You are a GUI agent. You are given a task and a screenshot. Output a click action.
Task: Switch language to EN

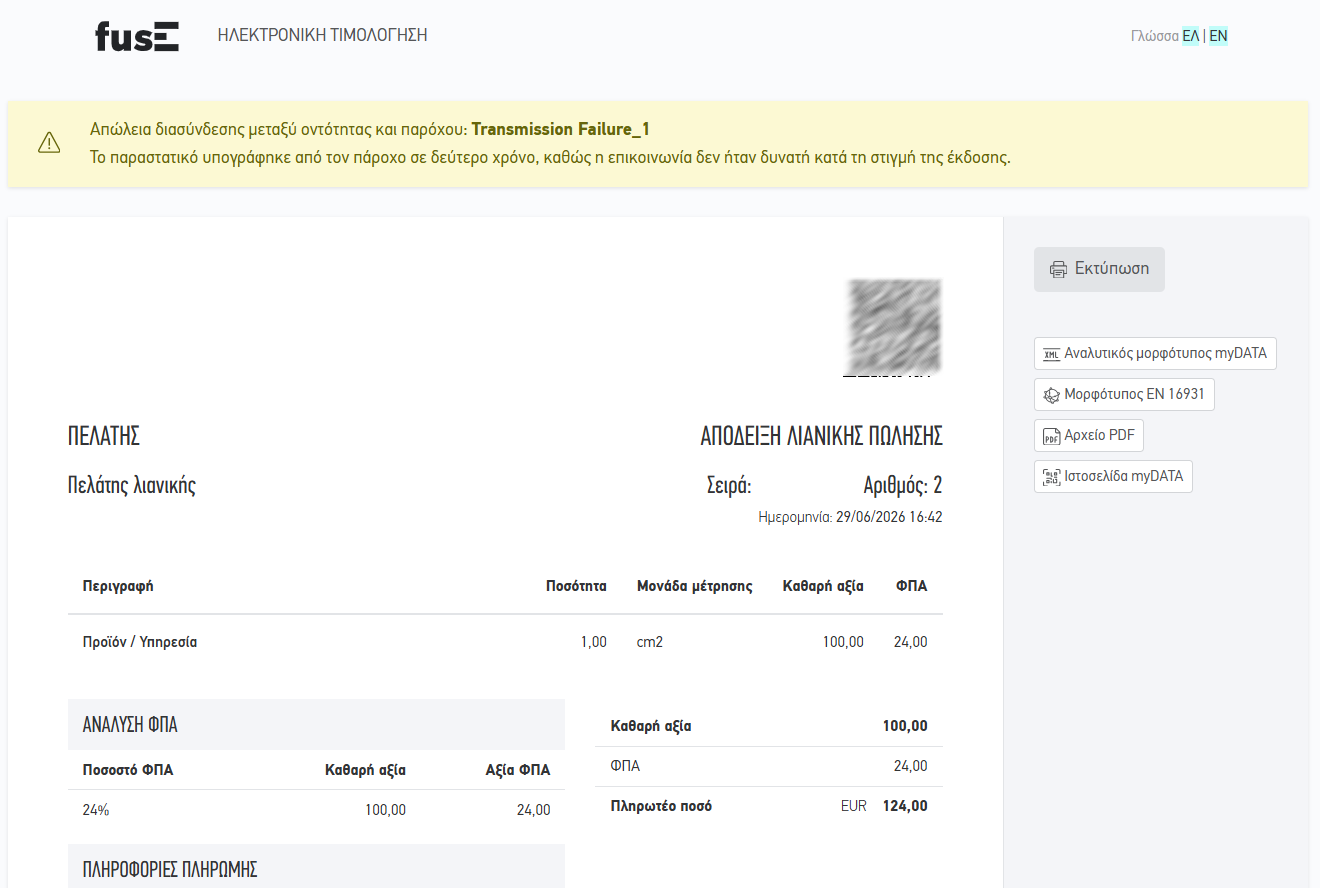pyautogui.click(x=1218, y=36)
